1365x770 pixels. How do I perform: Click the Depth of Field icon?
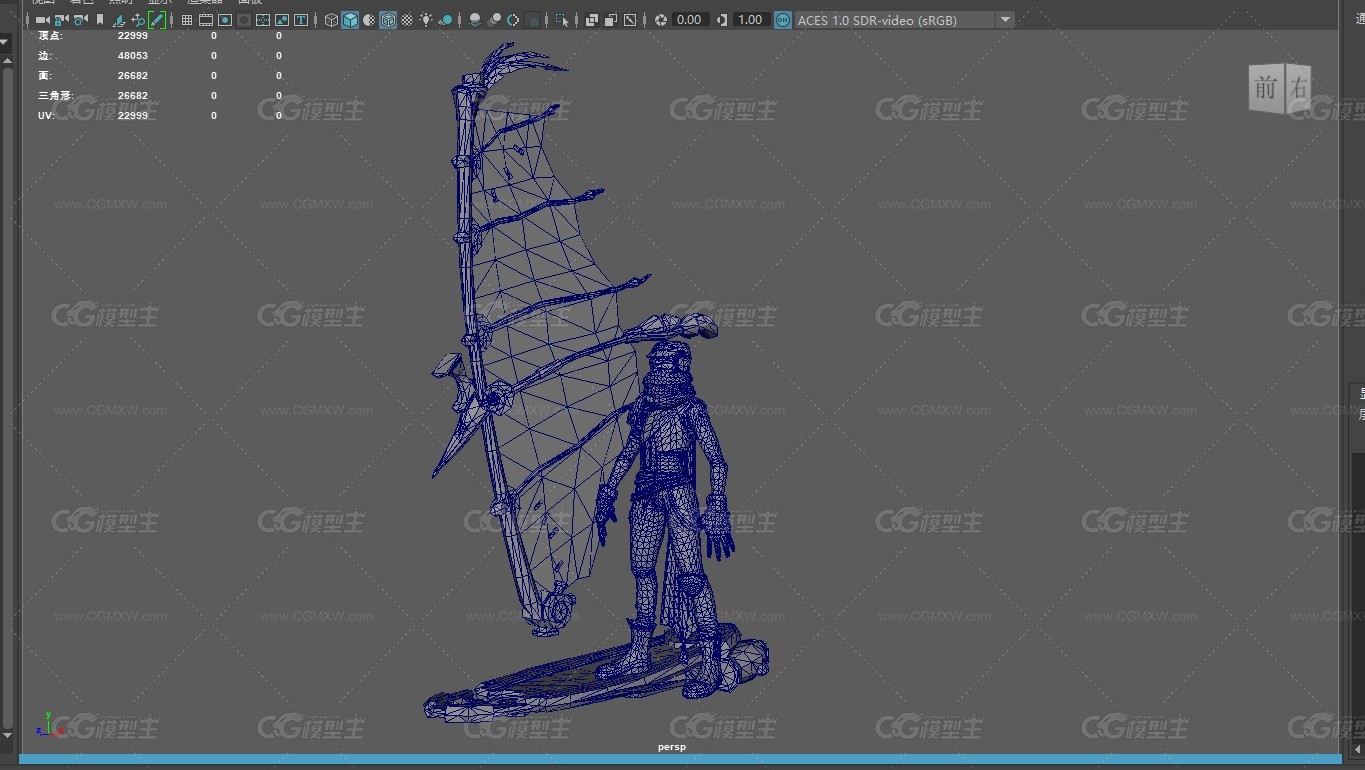pos(532,20)
